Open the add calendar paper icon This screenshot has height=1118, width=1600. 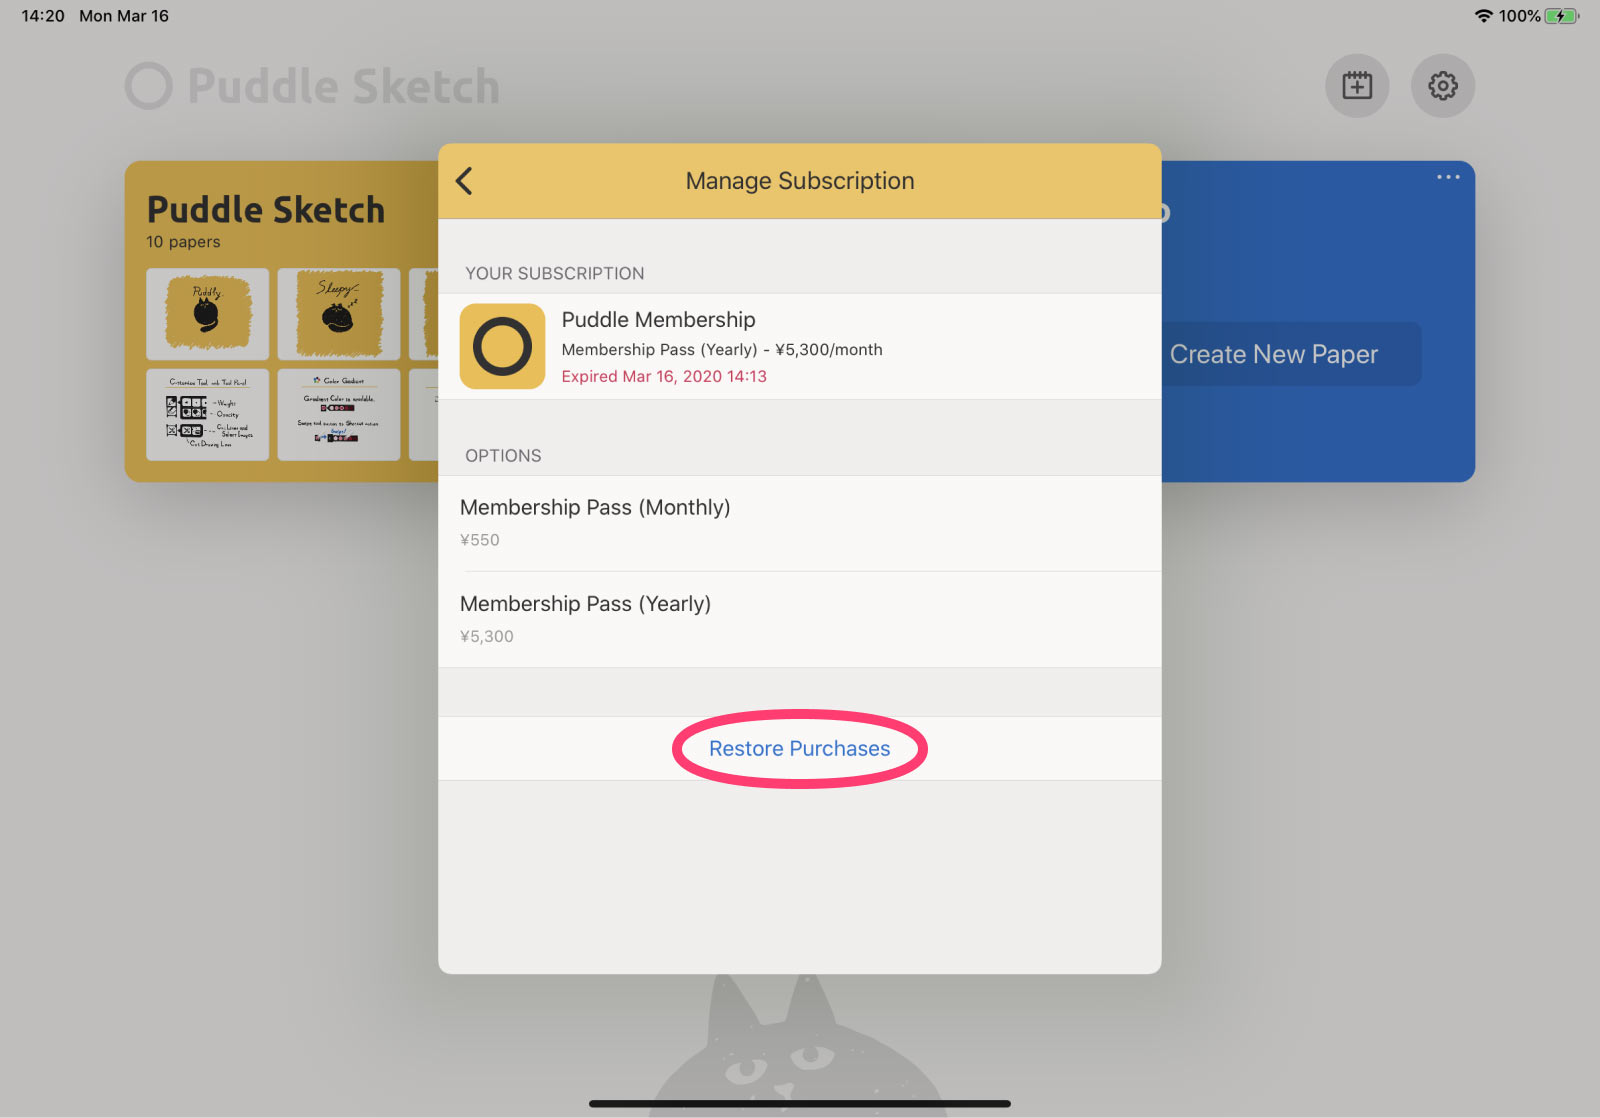1357,86
